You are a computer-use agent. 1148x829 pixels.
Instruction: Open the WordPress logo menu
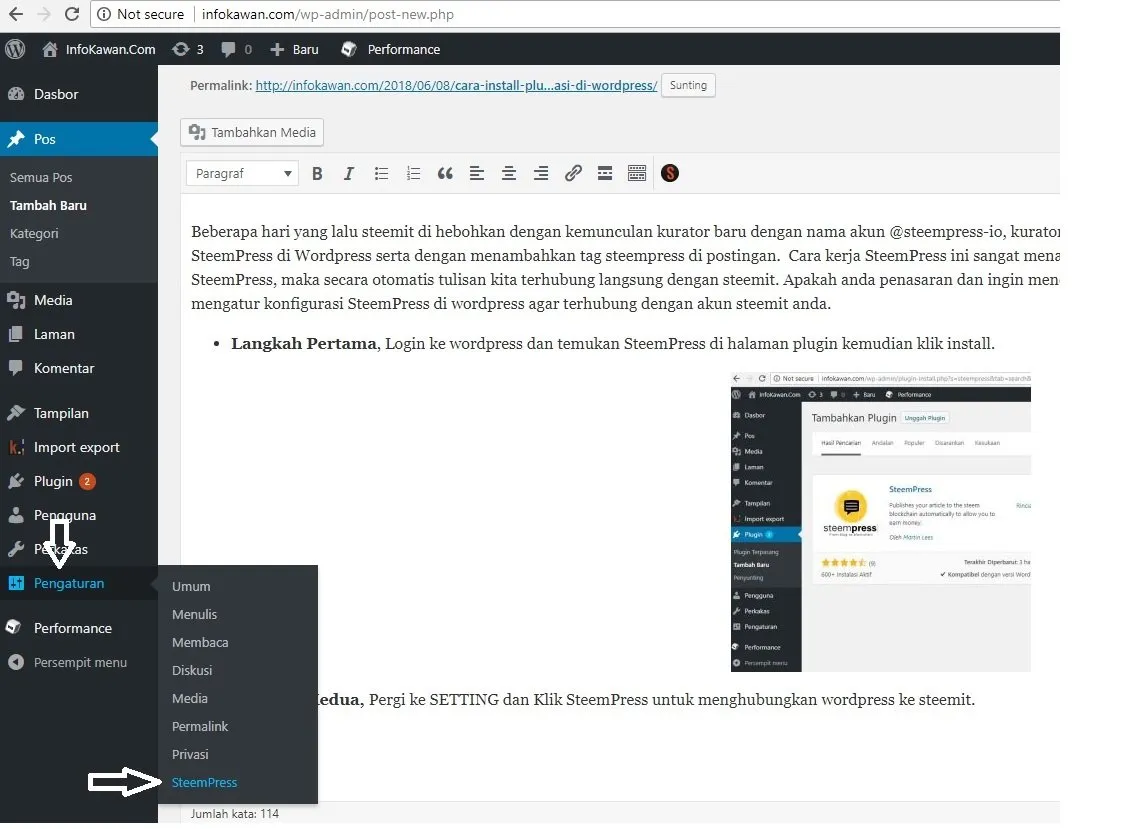(x=15, y=49)
